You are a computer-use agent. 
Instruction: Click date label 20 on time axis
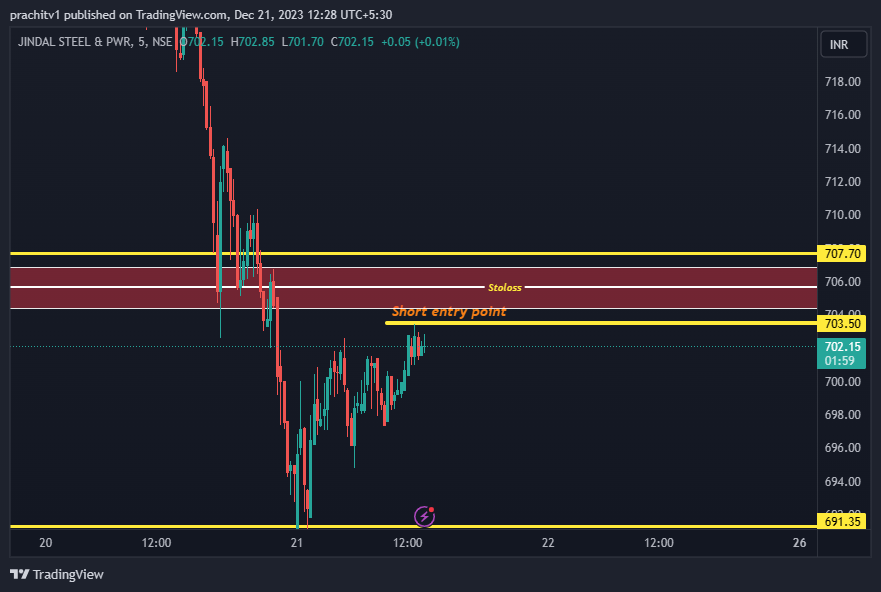coord(46,543)
